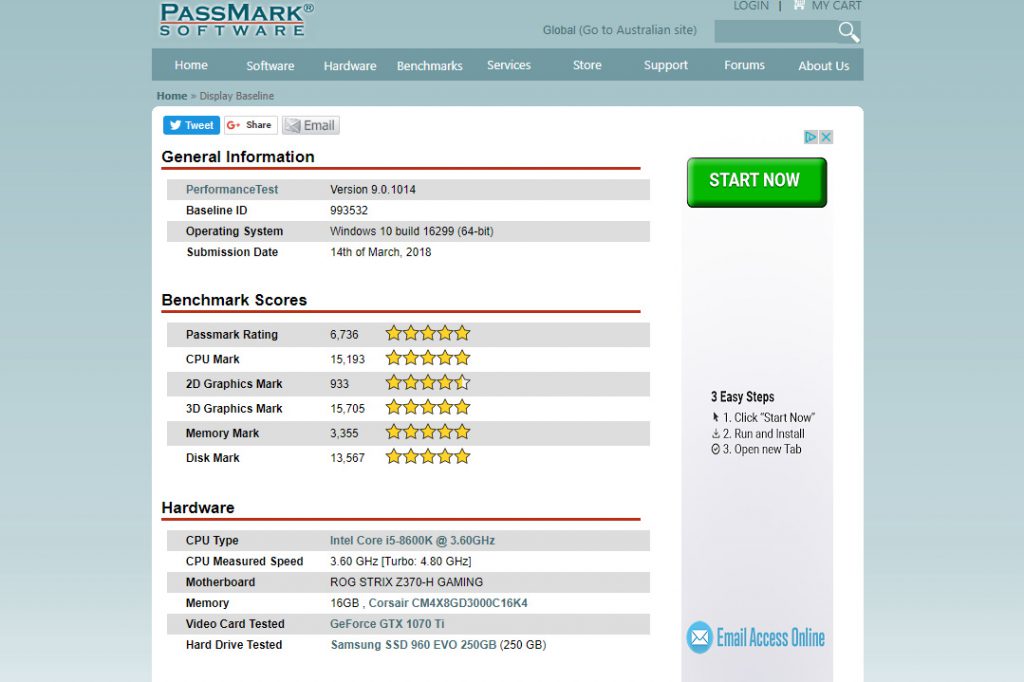Click the 2D Graphics Mark stars
The width and height of the screenshot is (1024, 682).
(x=428, y=383)
